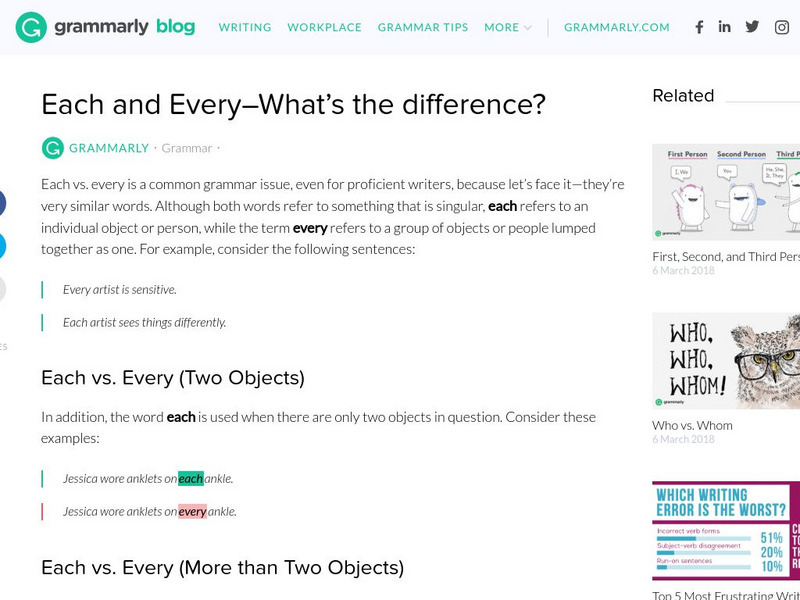Share article via light-blue Twitter side button
The image size is (800, 600).
click(x=2, y=246)
